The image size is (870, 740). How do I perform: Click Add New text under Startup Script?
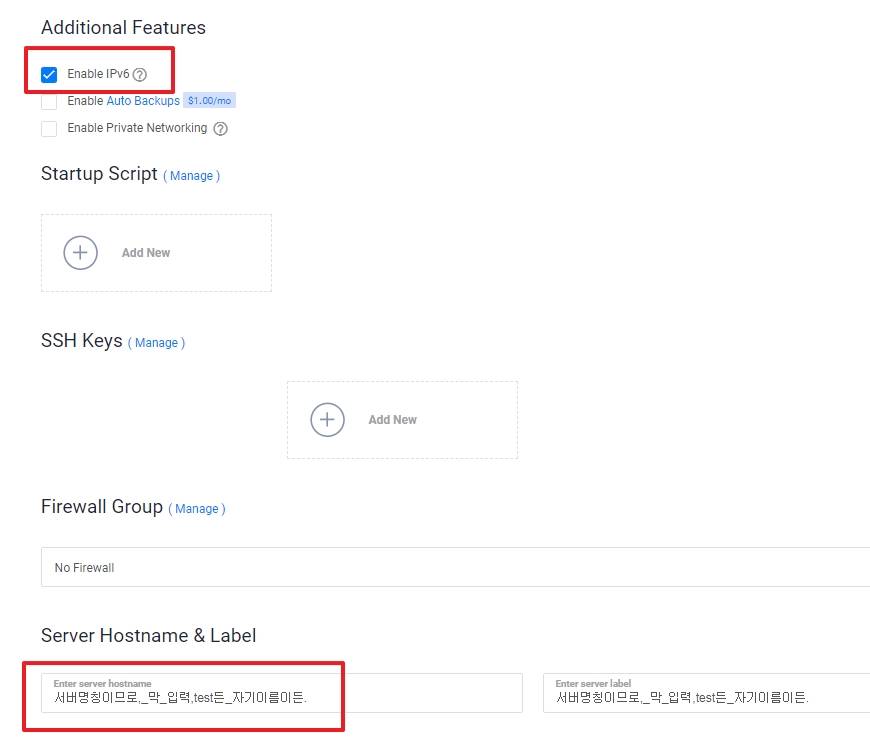click(x=146, y=253)
